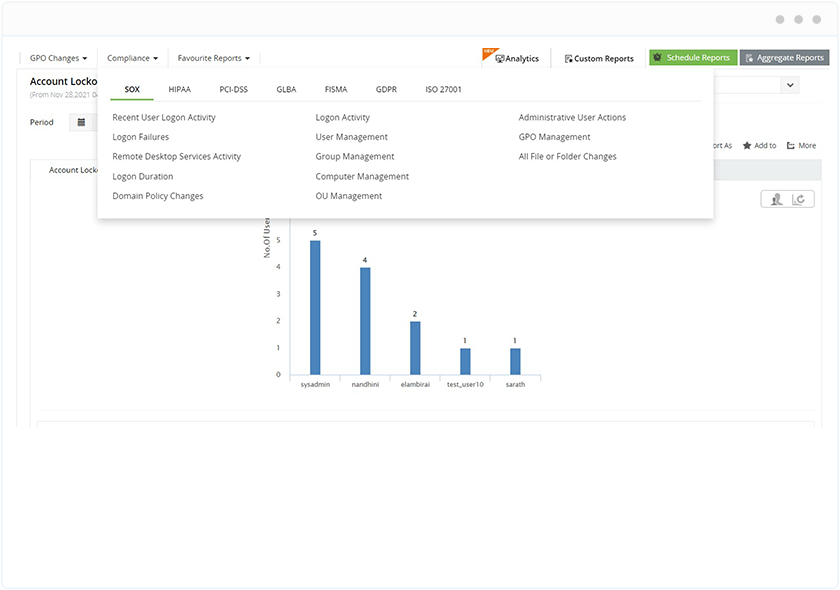Click the Period calendar icon
Image resolution: width=840 pixels, height=590 pixels.
81,122
